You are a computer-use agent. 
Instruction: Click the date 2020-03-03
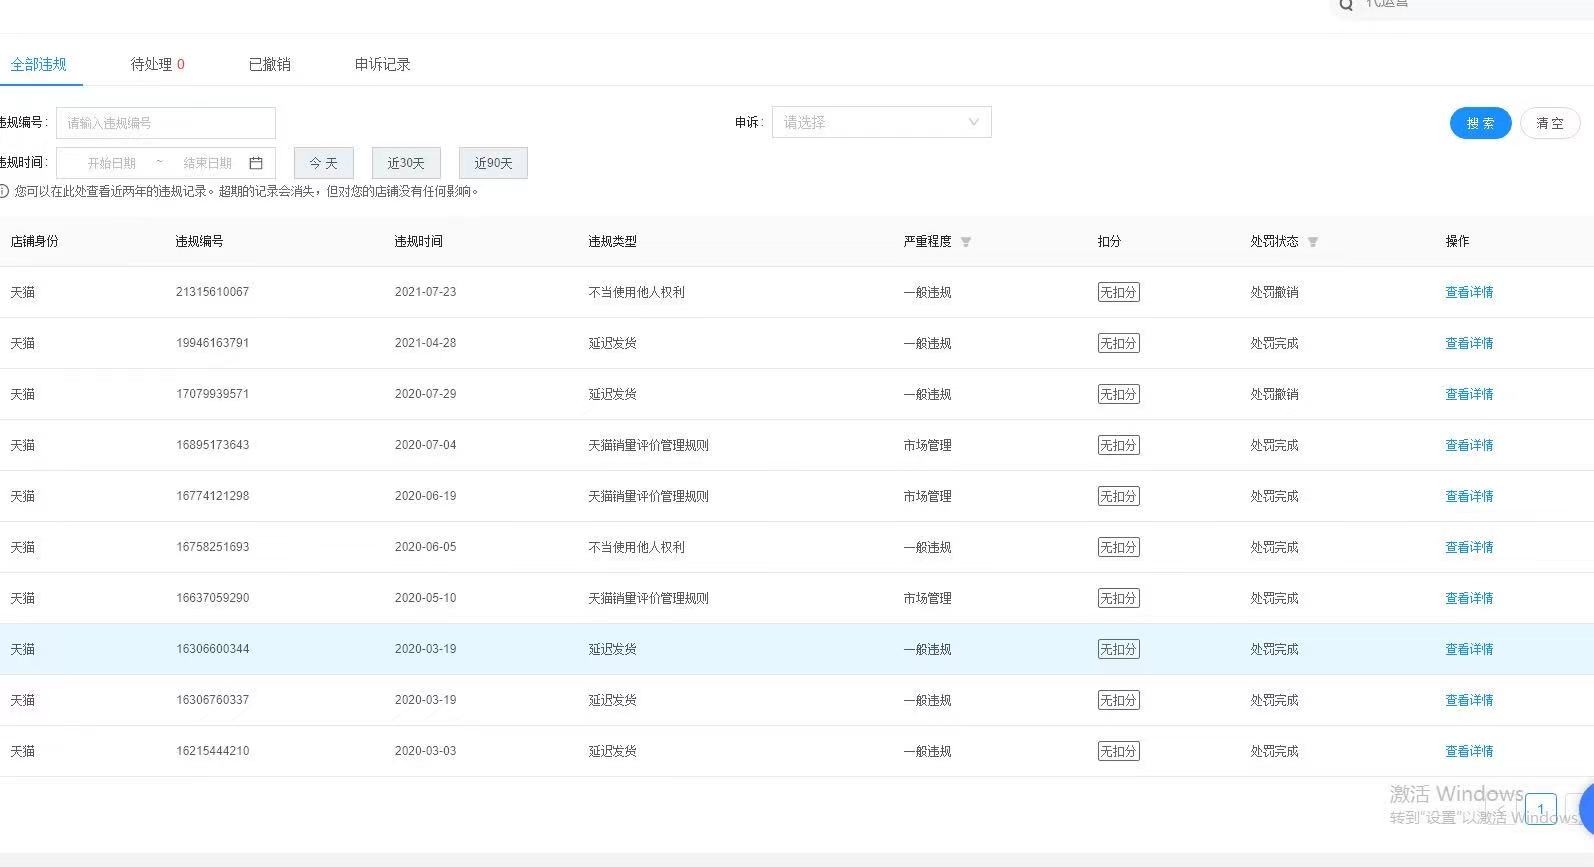coord(425,751)
